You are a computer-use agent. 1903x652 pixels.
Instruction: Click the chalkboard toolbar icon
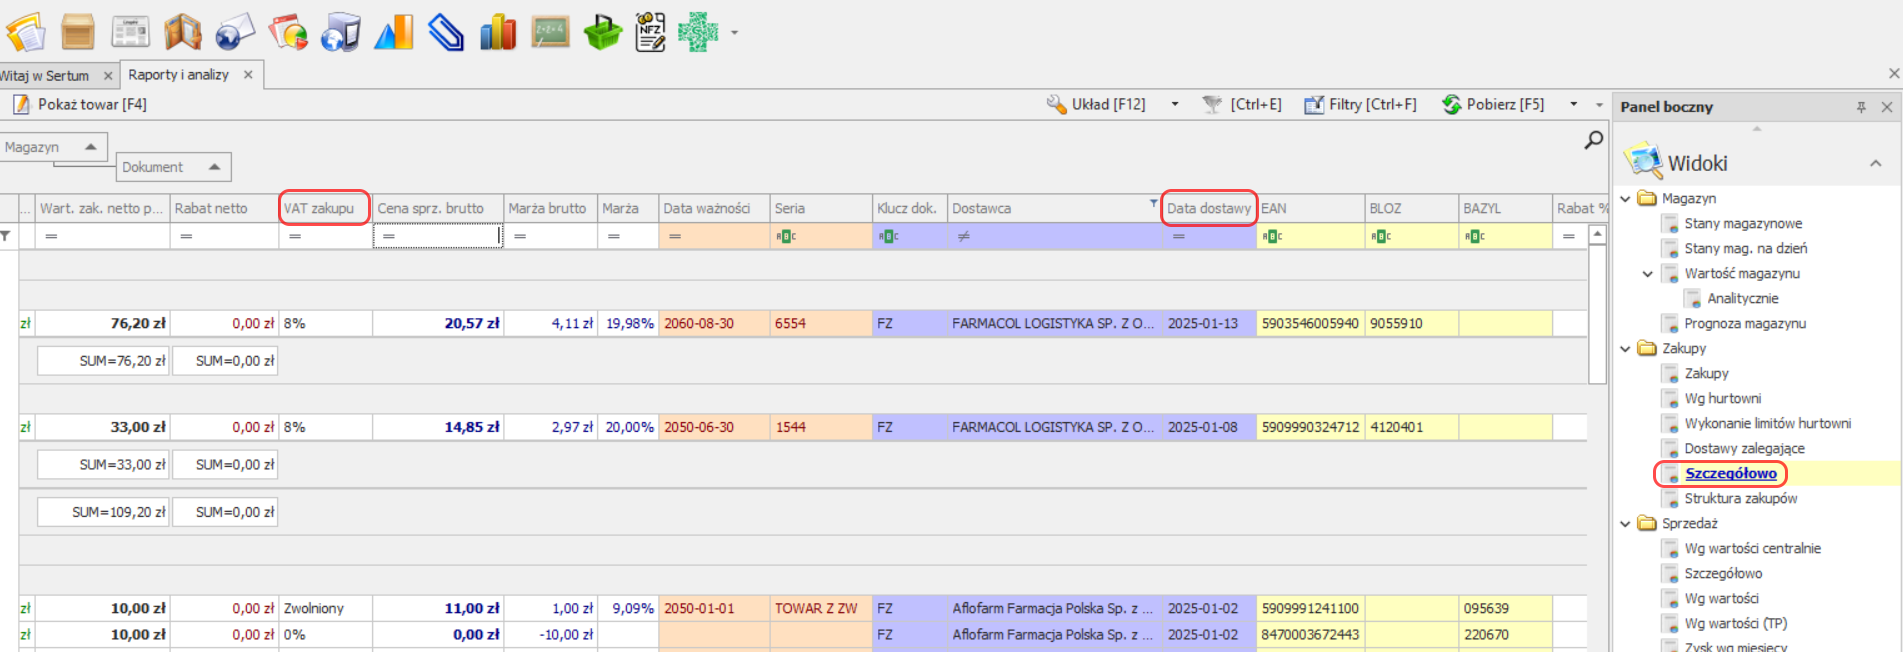(x=550, y=33)
